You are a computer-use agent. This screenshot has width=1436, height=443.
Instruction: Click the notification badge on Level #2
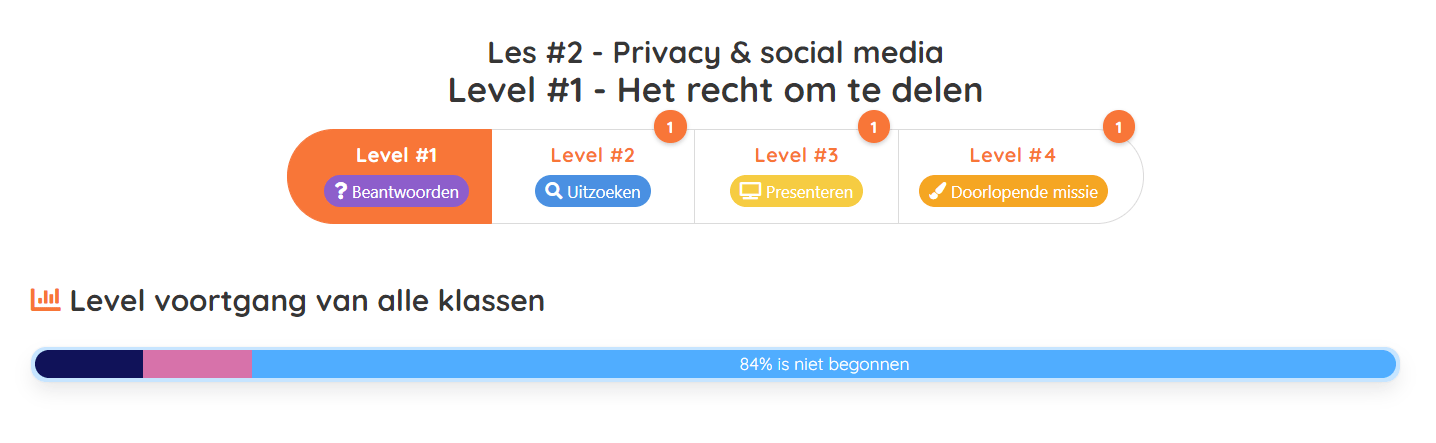point(670,127)
